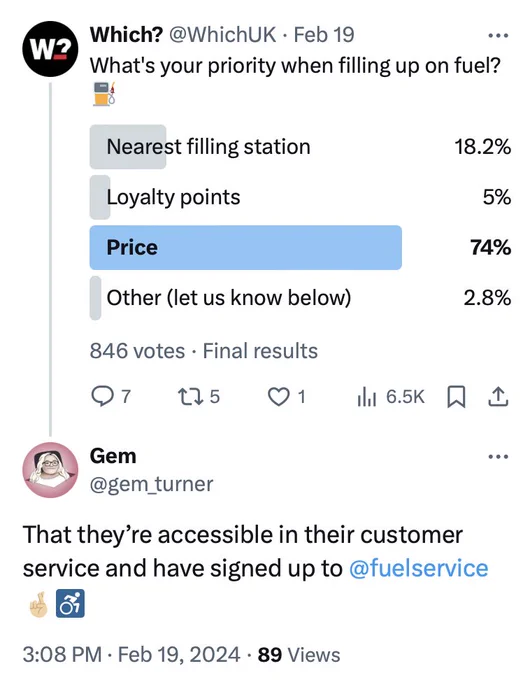This screenshot has width=530, height=680.
Task: Bookmark the Which? poll tweet
Action: (456, 397)
